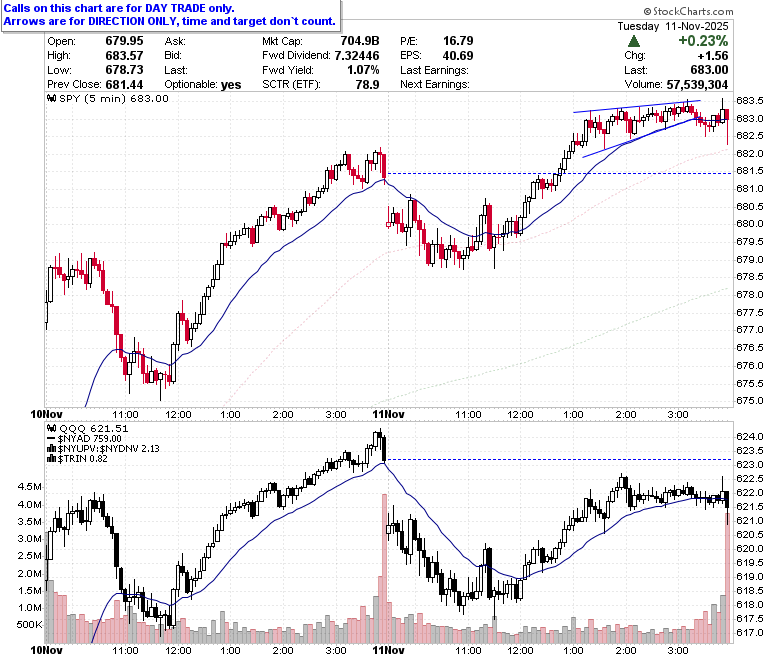This screenshot has height=659, width=780.
Task: Click the Optionable yes field
Action: click(202, 85)
